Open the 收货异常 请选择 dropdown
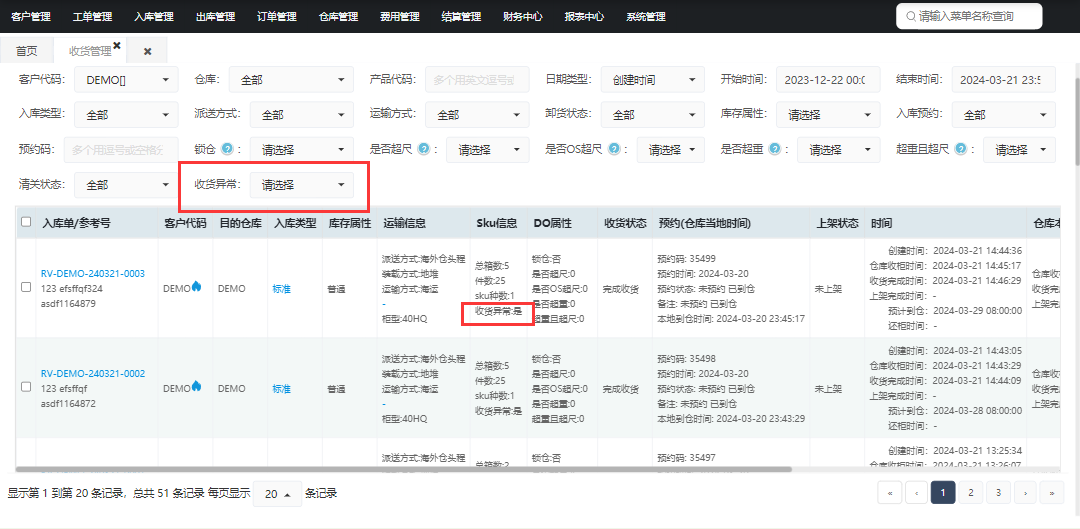The image size is (1080, 529). click(x=302, y=185)
